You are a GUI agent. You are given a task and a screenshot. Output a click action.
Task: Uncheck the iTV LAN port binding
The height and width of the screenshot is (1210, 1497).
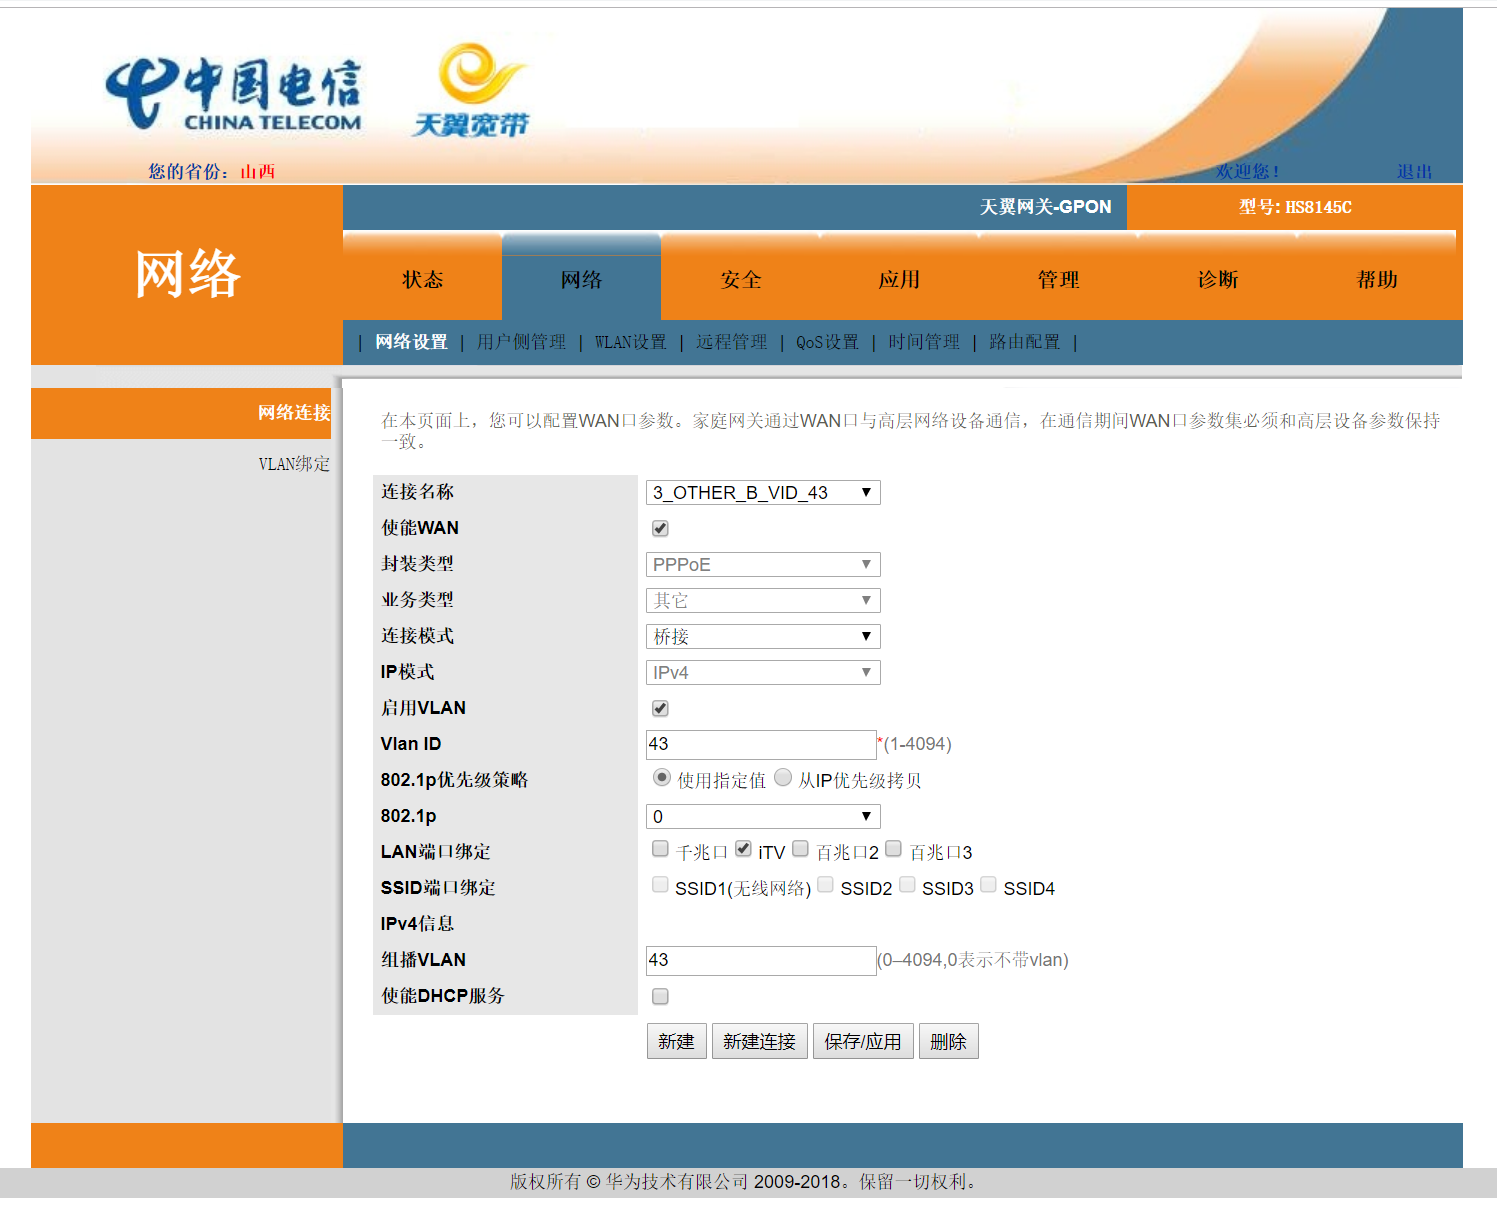click(743, 849)
